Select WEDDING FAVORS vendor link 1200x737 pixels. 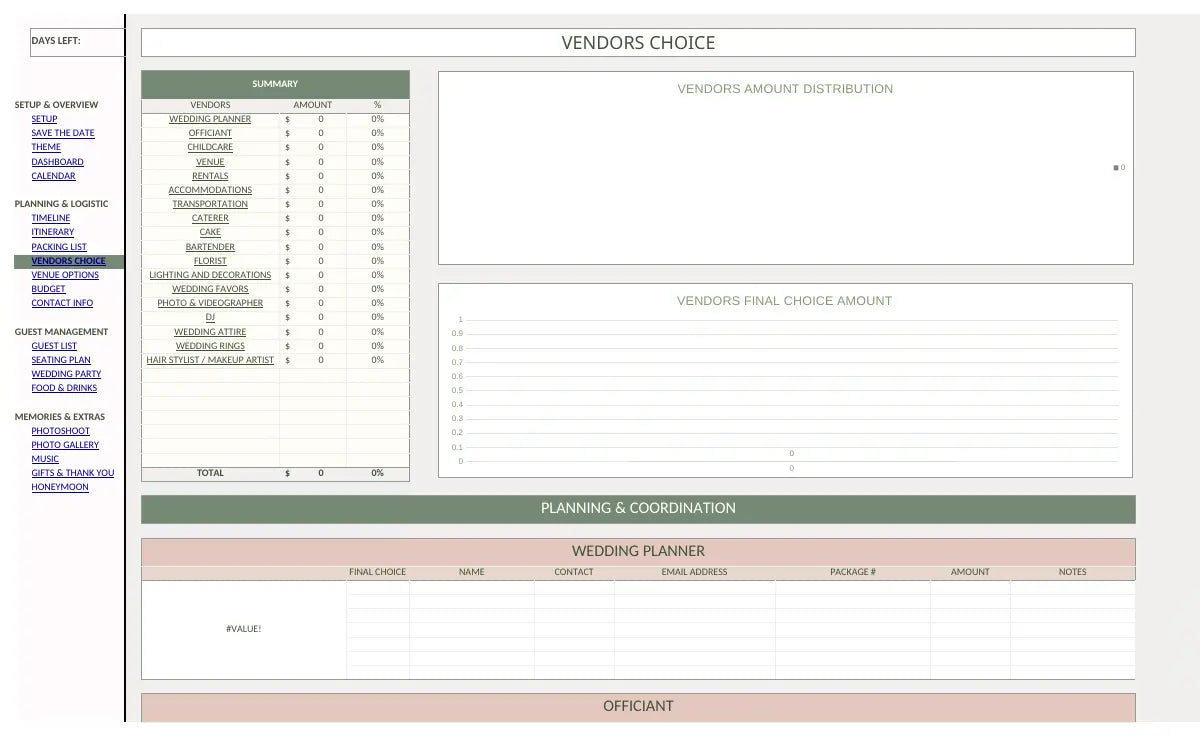(210, 289)
